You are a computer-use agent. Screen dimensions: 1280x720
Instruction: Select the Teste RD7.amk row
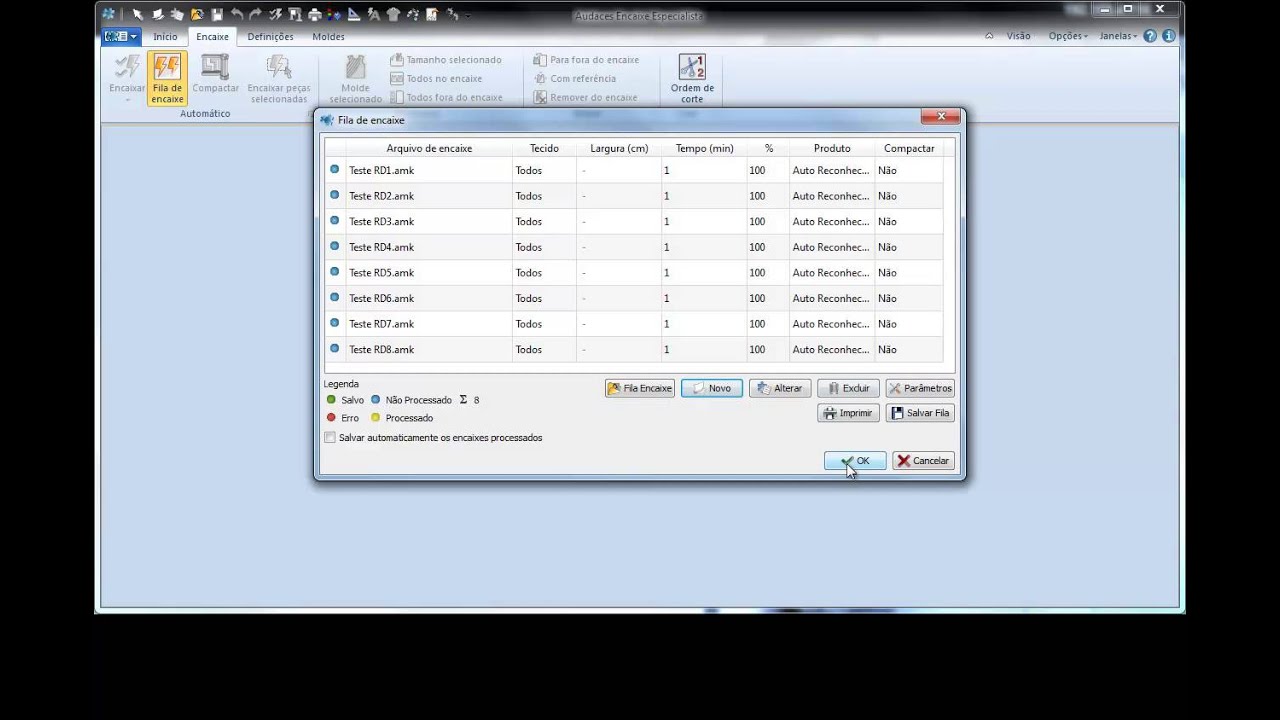pos(634,324)
